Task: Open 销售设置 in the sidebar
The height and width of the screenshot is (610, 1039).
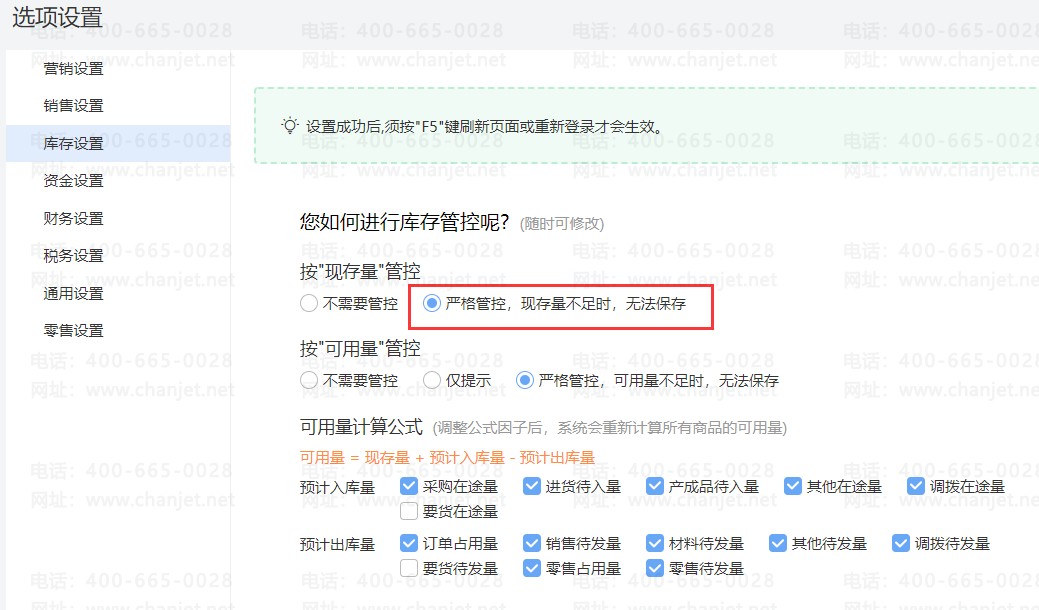Action: click(74, 106)
